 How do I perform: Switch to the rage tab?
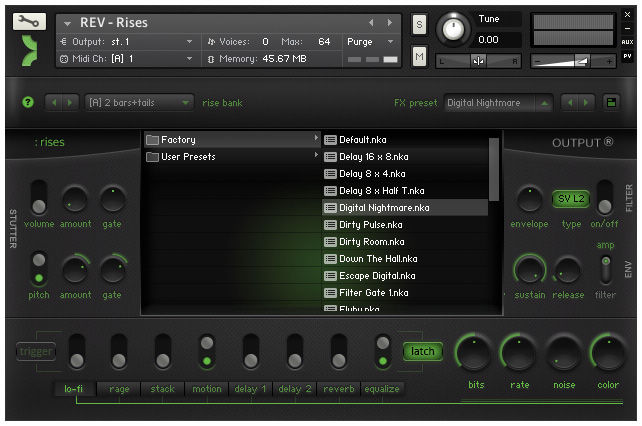[x=119, y=389]
